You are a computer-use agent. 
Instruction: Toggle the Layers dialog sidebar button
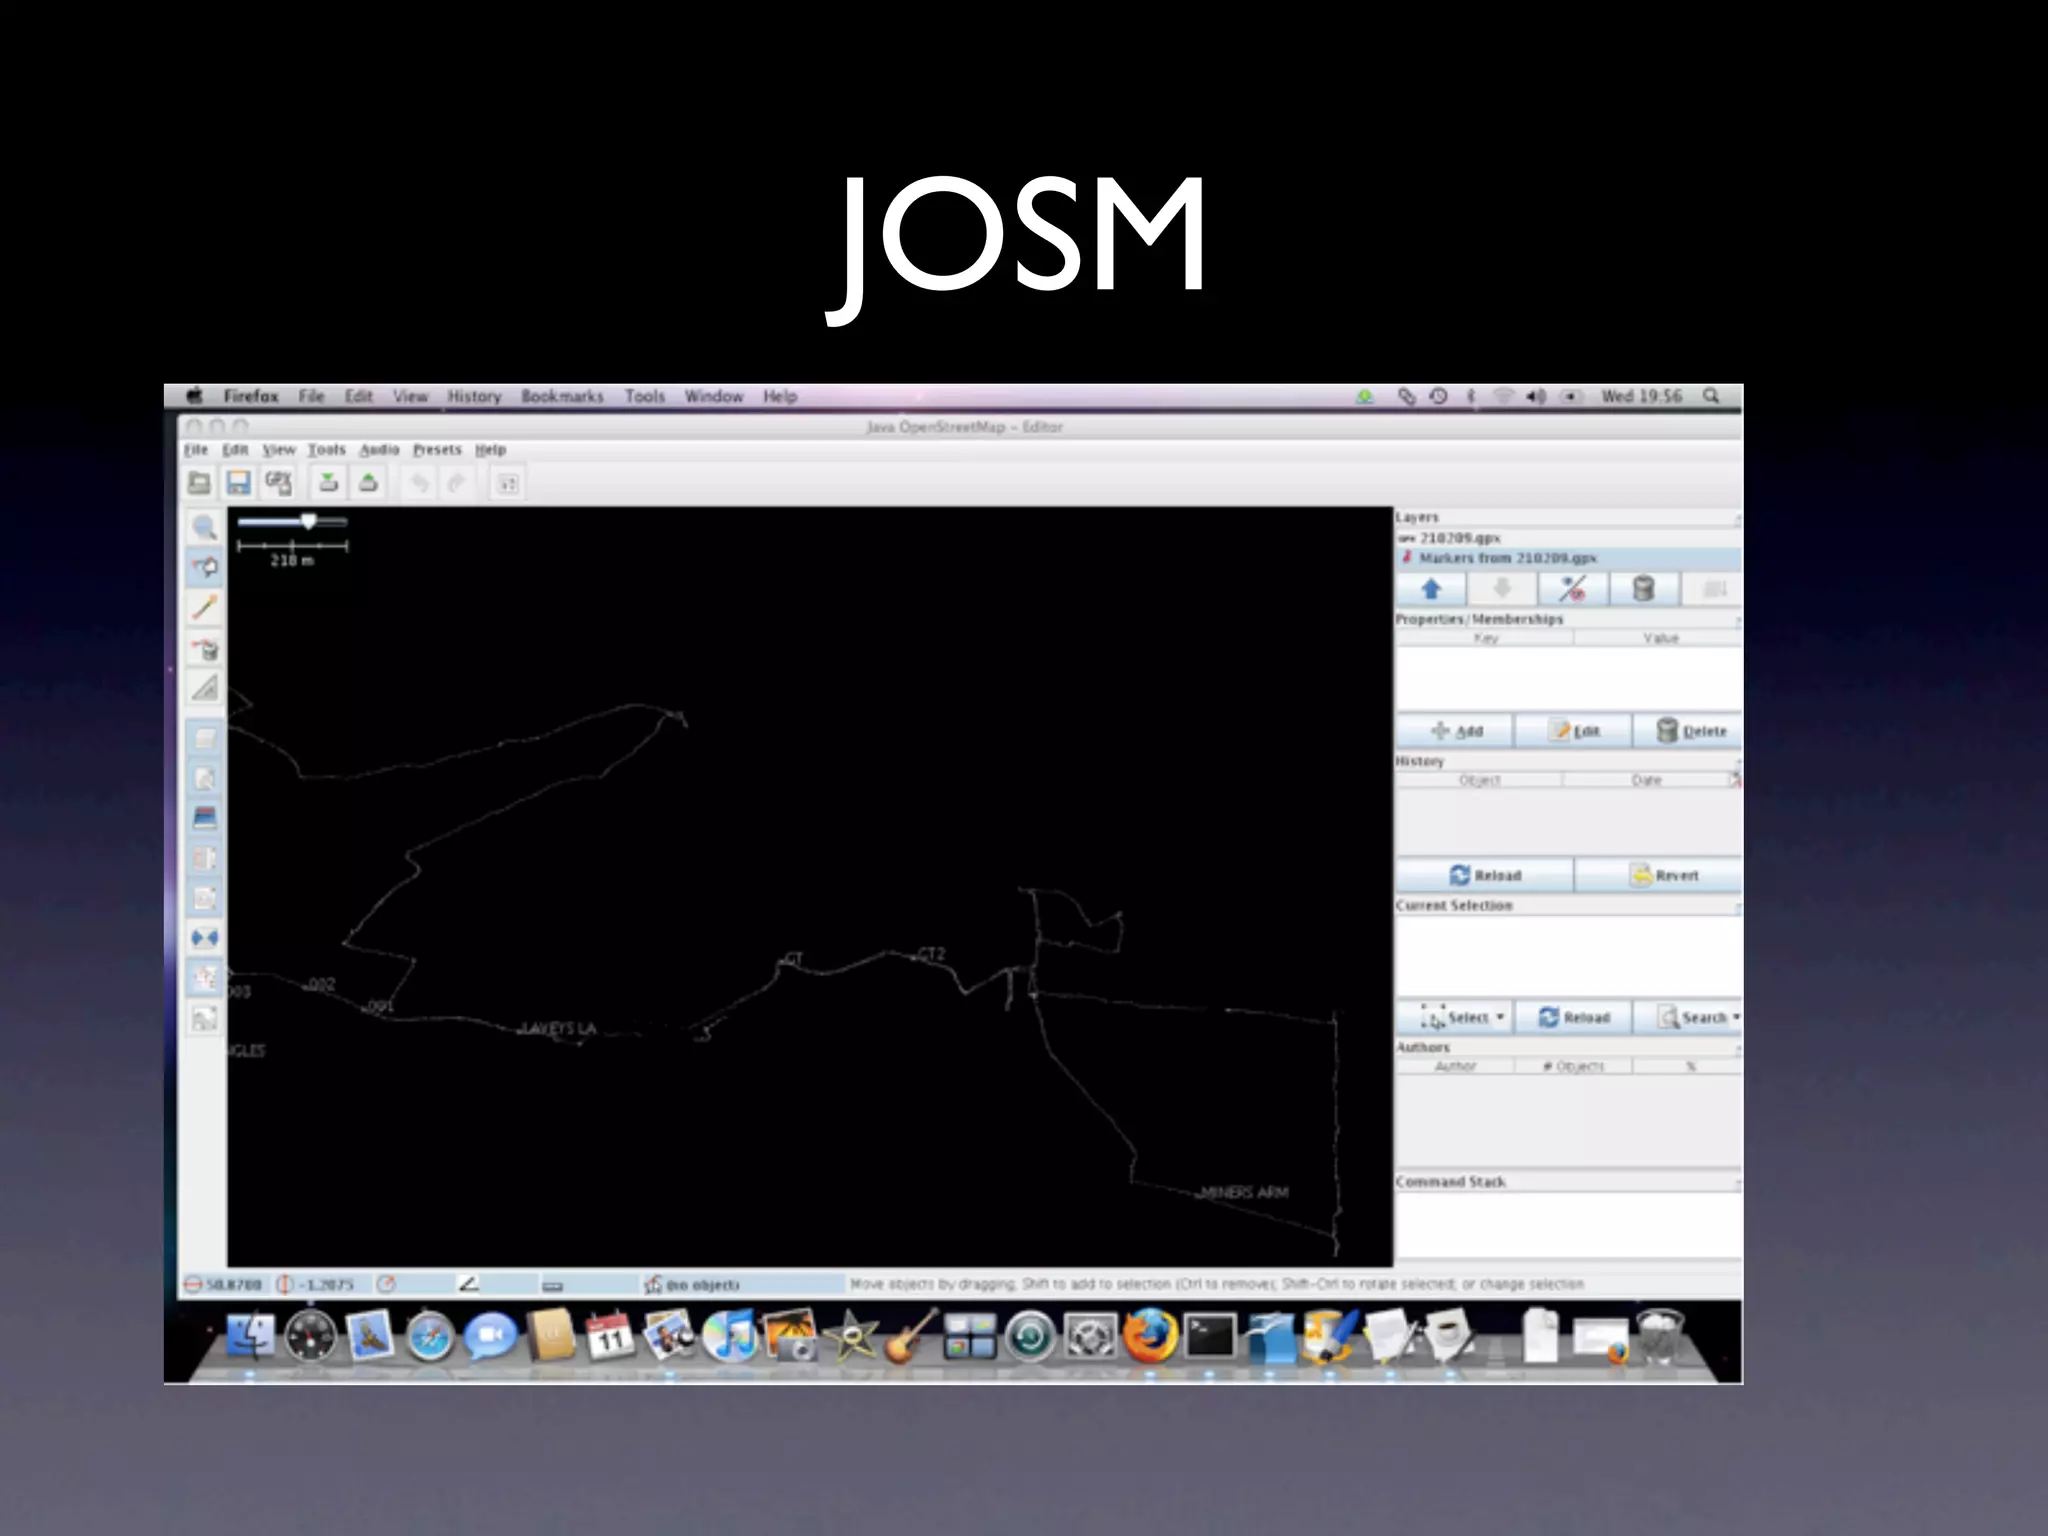pyautogui.click(x=205, y=739)
